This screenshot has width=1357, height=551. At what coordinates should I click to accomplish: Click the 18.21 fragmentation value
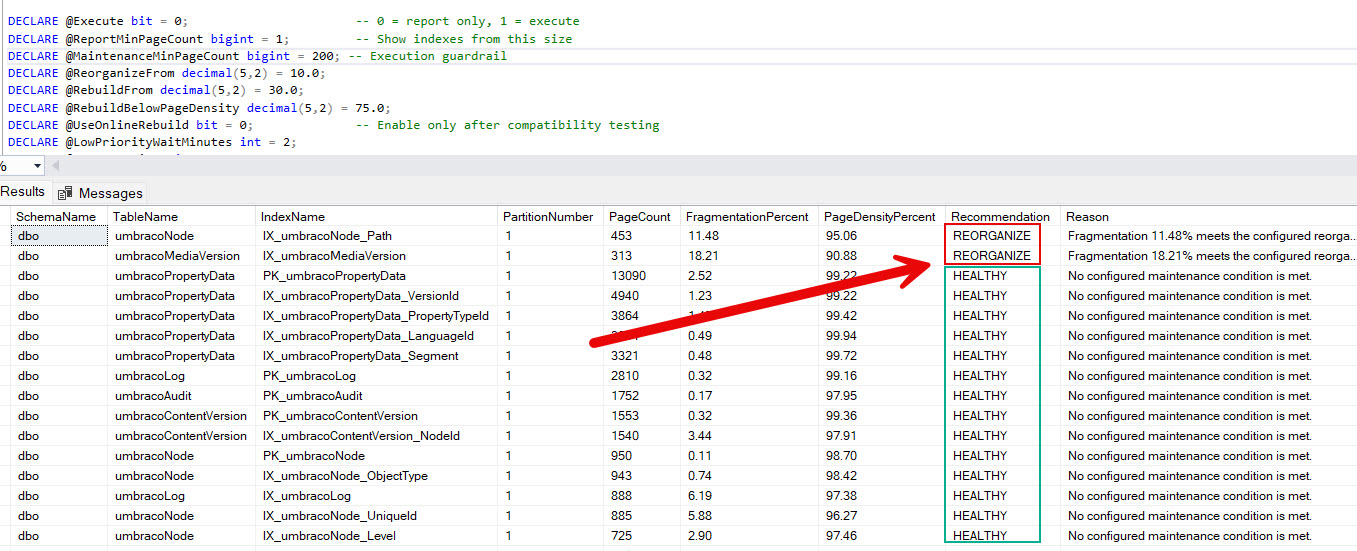point(703,256)
